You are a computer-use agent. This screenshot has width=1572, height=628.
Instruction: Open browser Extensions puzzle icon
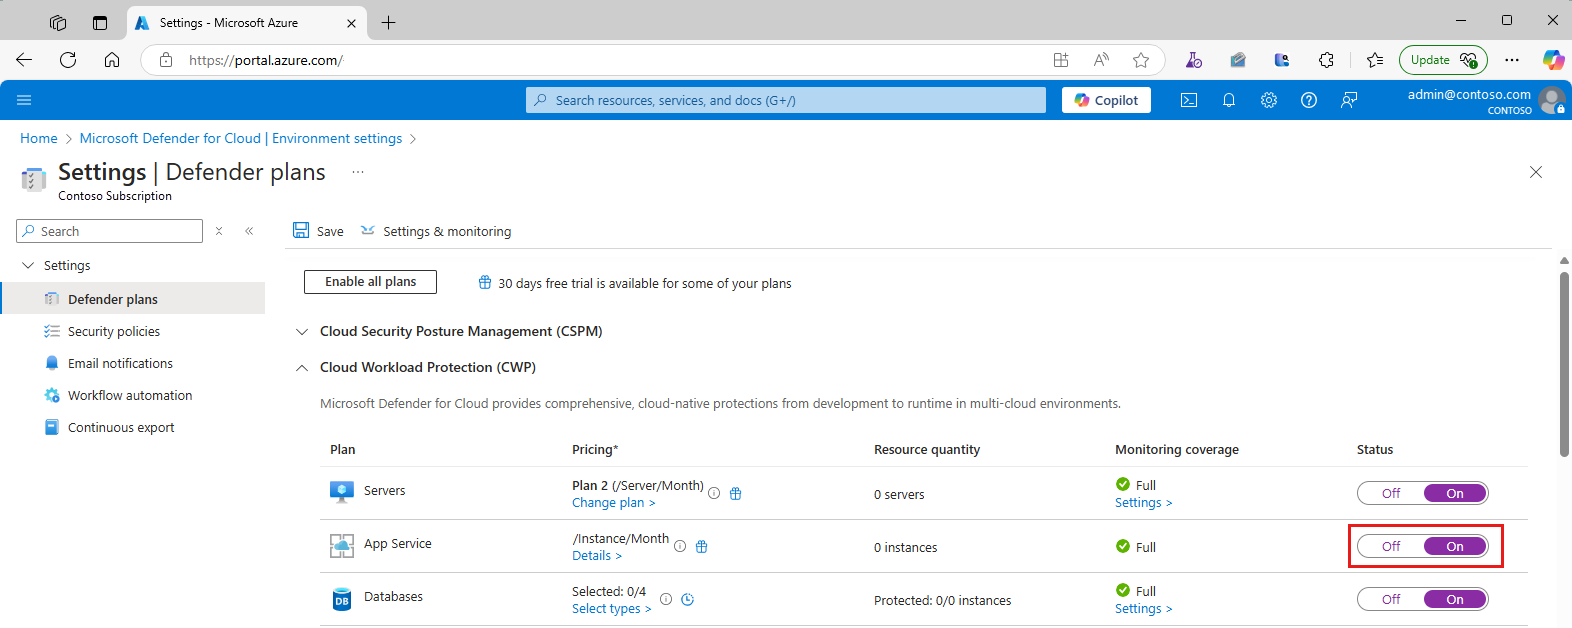point(1326,60)
